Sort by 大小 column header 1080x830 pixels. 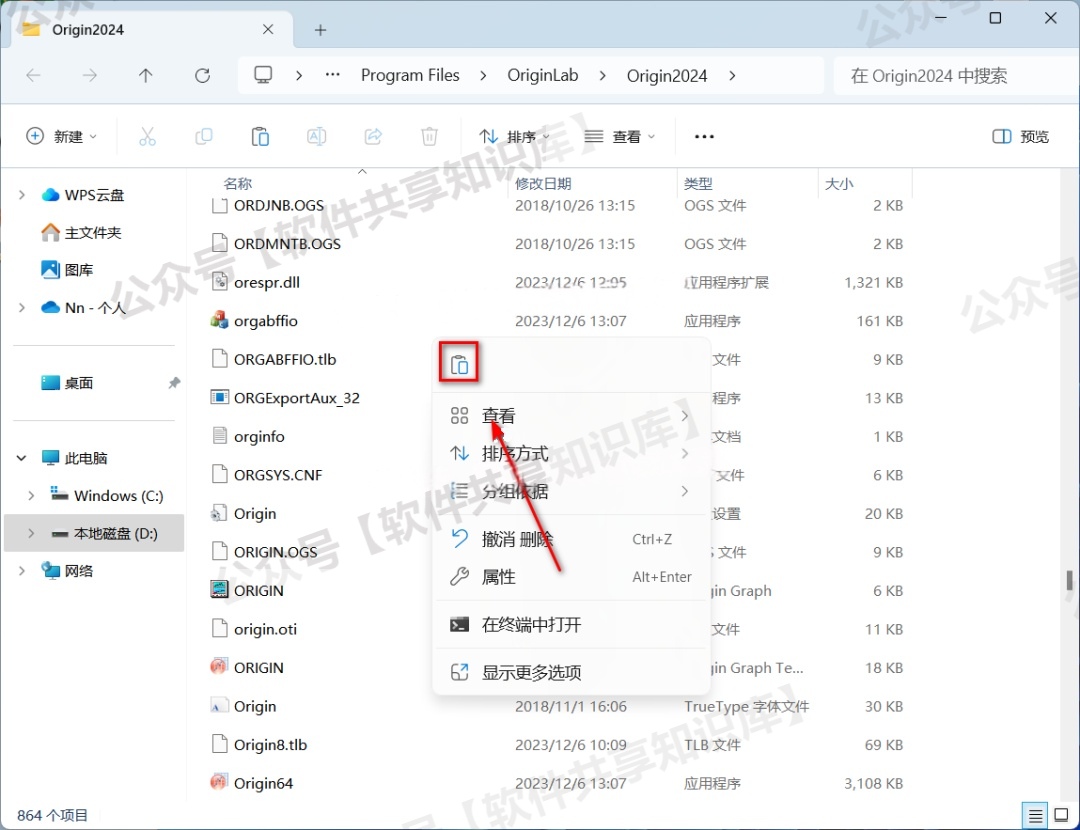[x=839, y=183]
